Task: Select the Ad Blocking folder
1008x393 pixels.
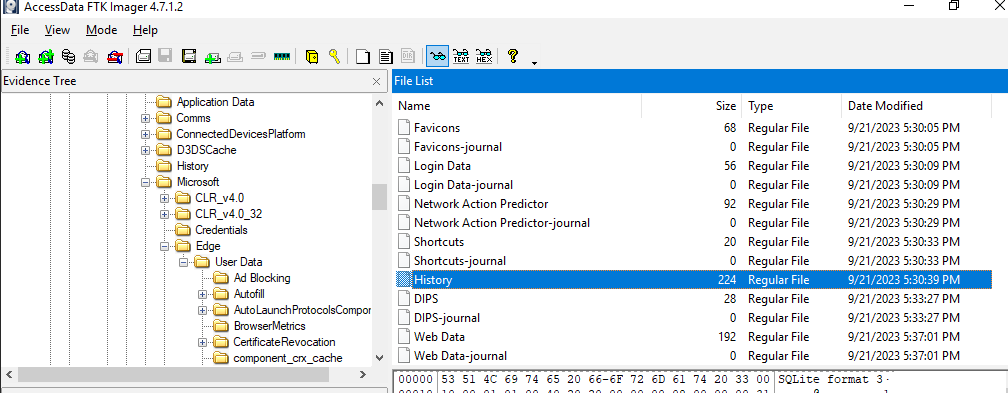Action: [262, 278]
